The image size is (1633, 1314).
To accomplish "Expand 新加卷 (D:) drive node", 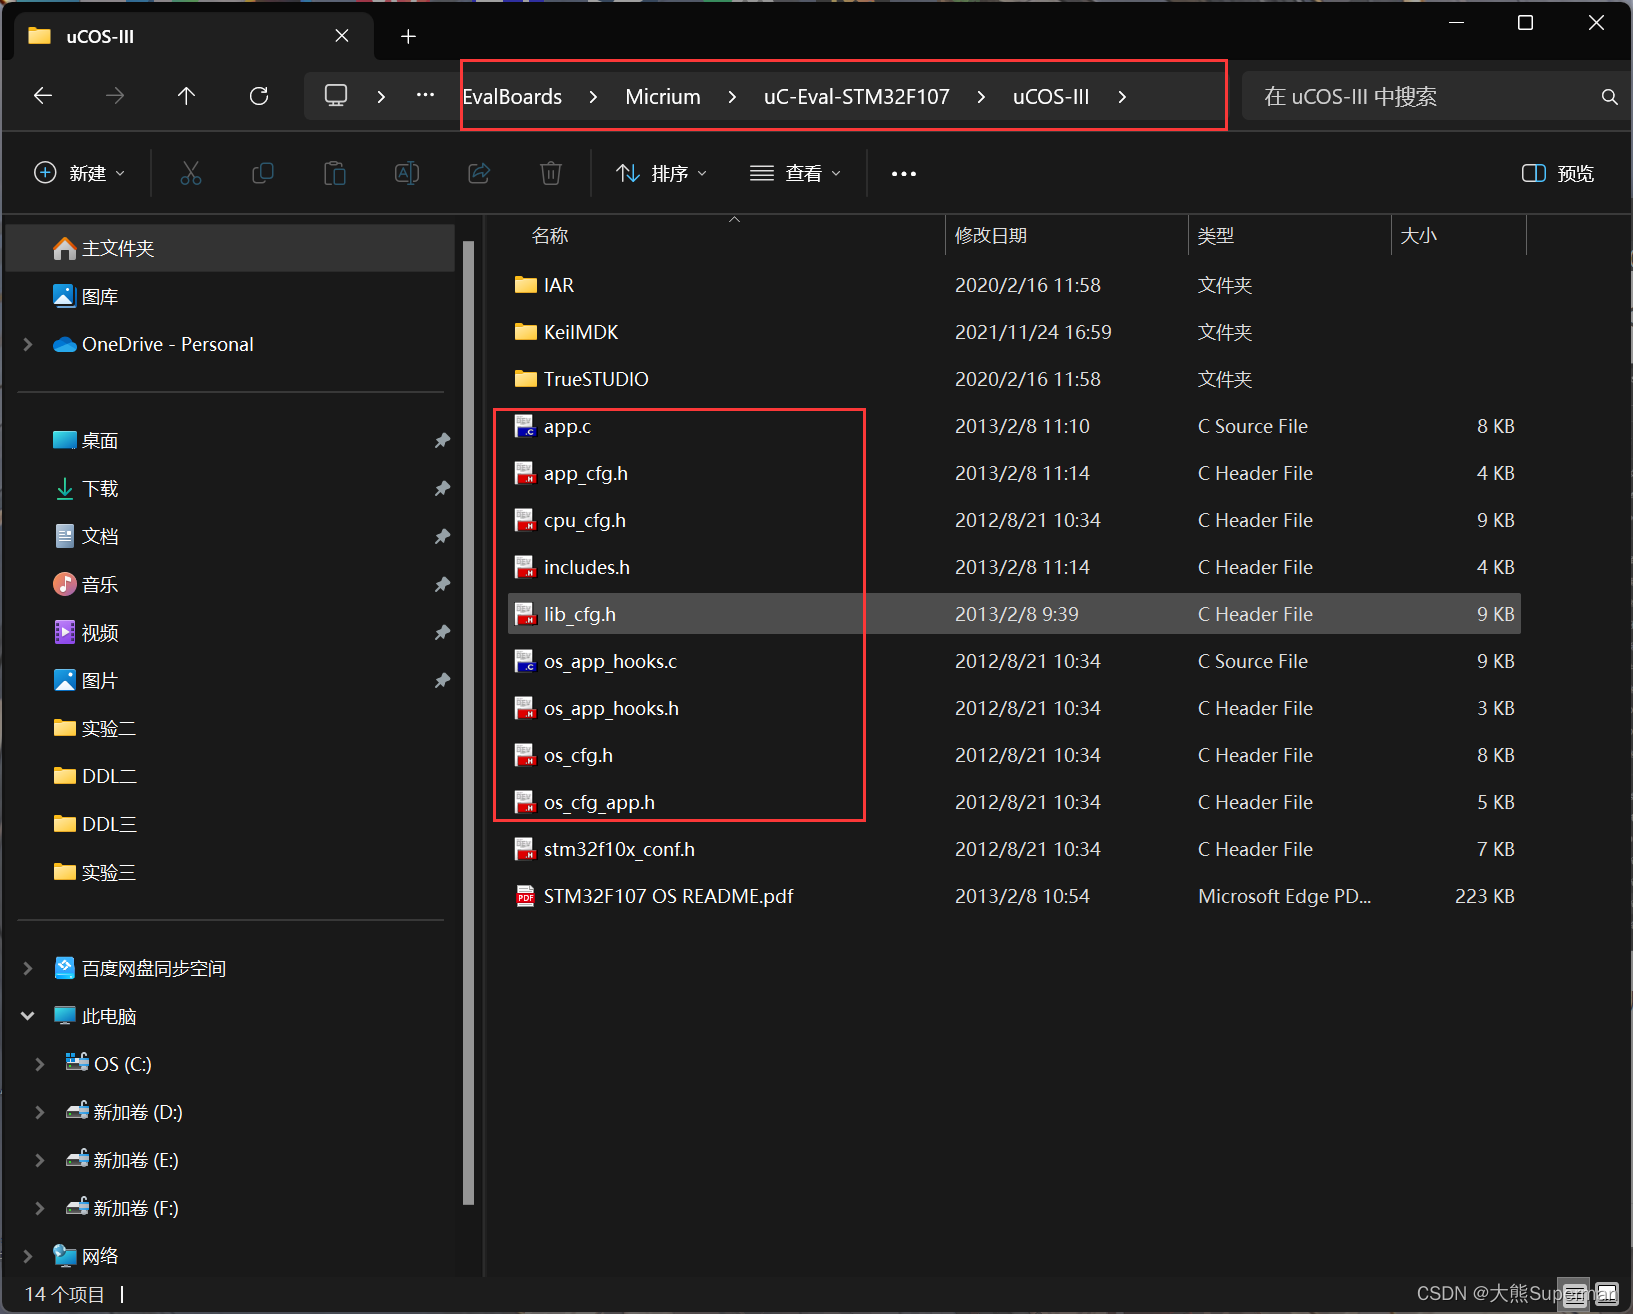I will point(40,1112).
